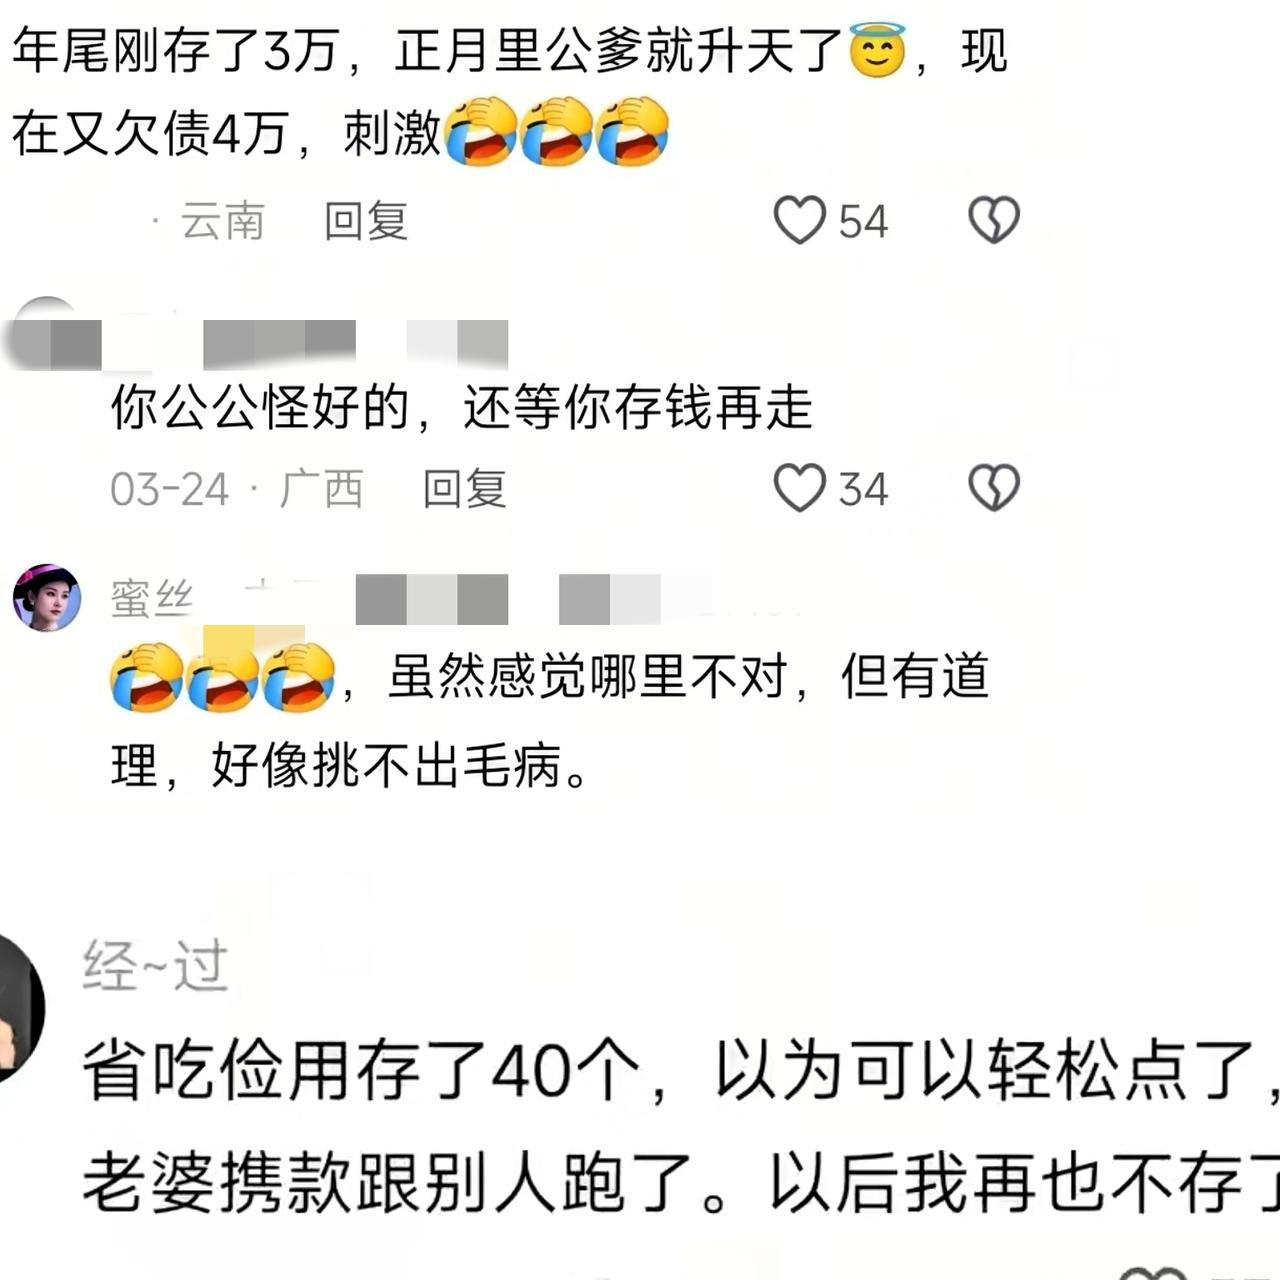This screenshot has height=1280, width=1280.
Task: Like the Guangxi comment with 34 likes
Action: point(800,488)
